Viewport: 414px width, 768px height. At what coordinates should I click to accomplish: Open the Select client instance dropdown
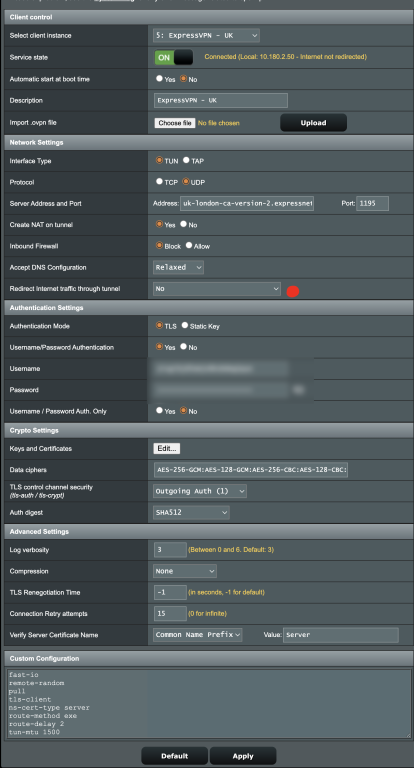[206, 35]
